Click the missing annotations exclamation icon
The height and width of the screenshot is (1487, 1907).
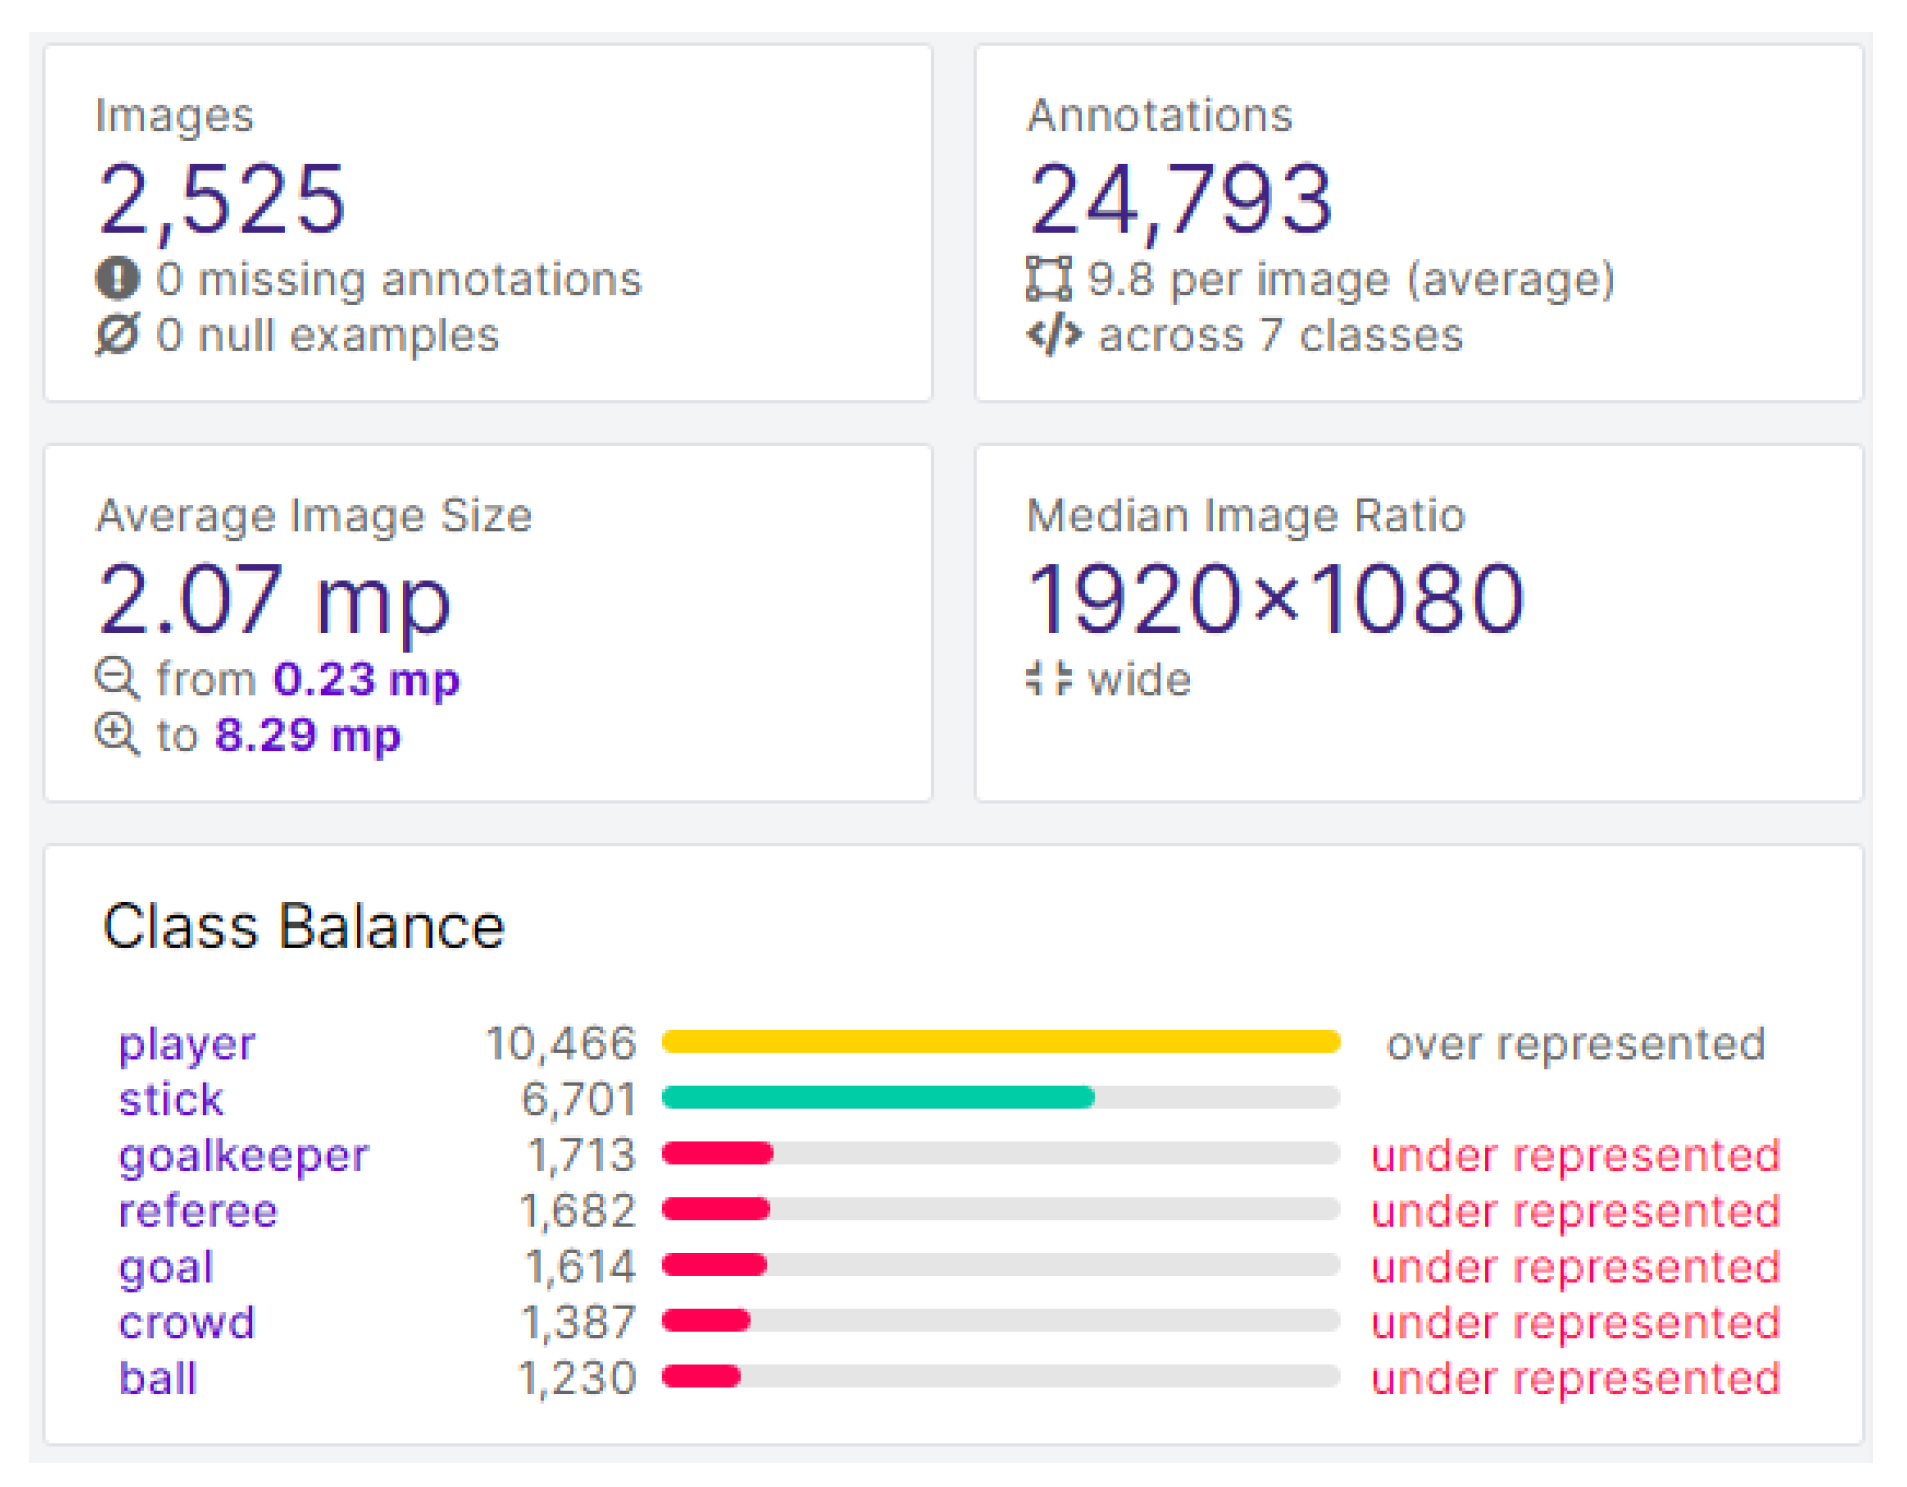coord(117,278)
